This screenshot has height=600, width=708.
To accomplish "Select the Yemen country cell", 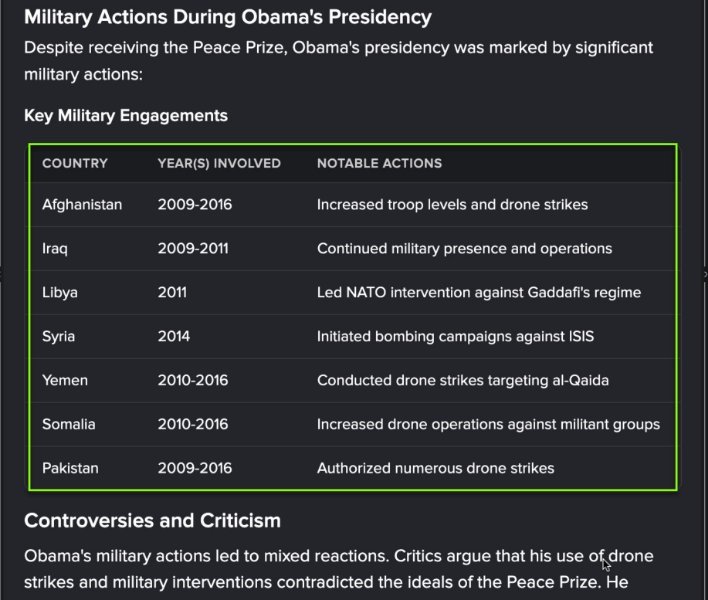I will click(x=65, y=380).
